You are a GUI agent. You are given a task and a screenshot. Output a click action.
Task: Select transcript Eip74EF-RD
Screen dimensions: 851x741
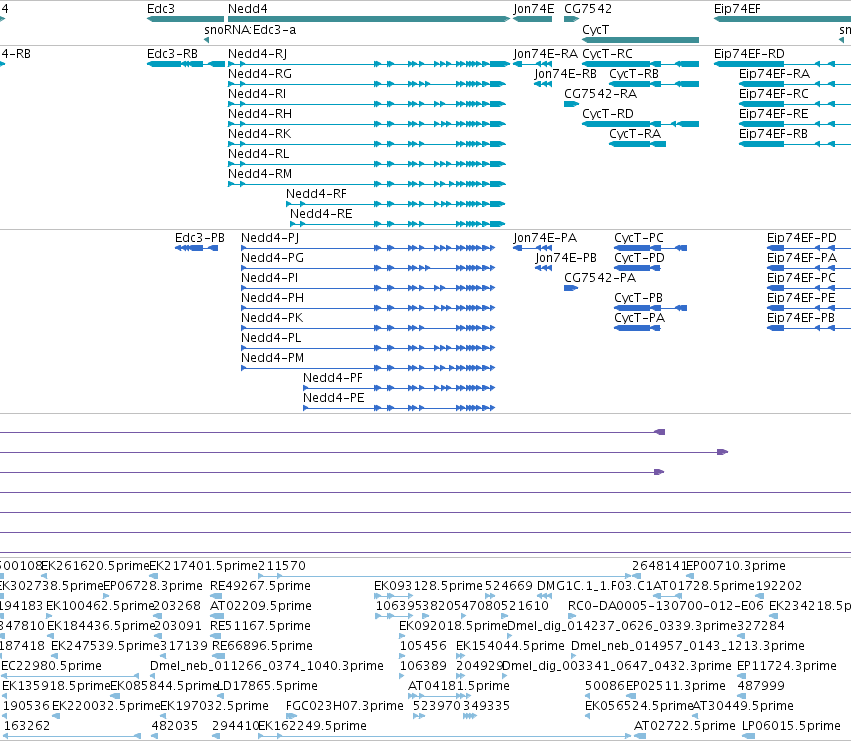click(x=749, y=54)
